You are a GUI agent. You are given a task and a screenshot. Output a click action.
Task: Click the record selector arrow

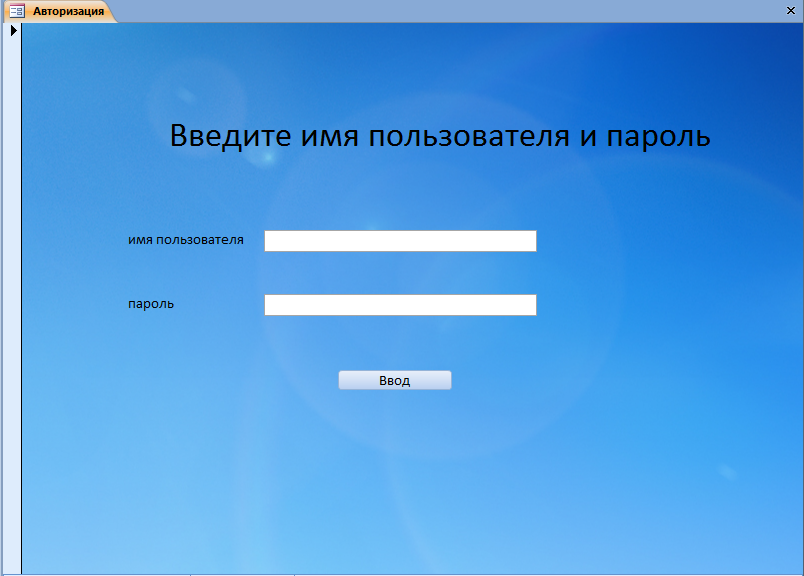point(14,31)
